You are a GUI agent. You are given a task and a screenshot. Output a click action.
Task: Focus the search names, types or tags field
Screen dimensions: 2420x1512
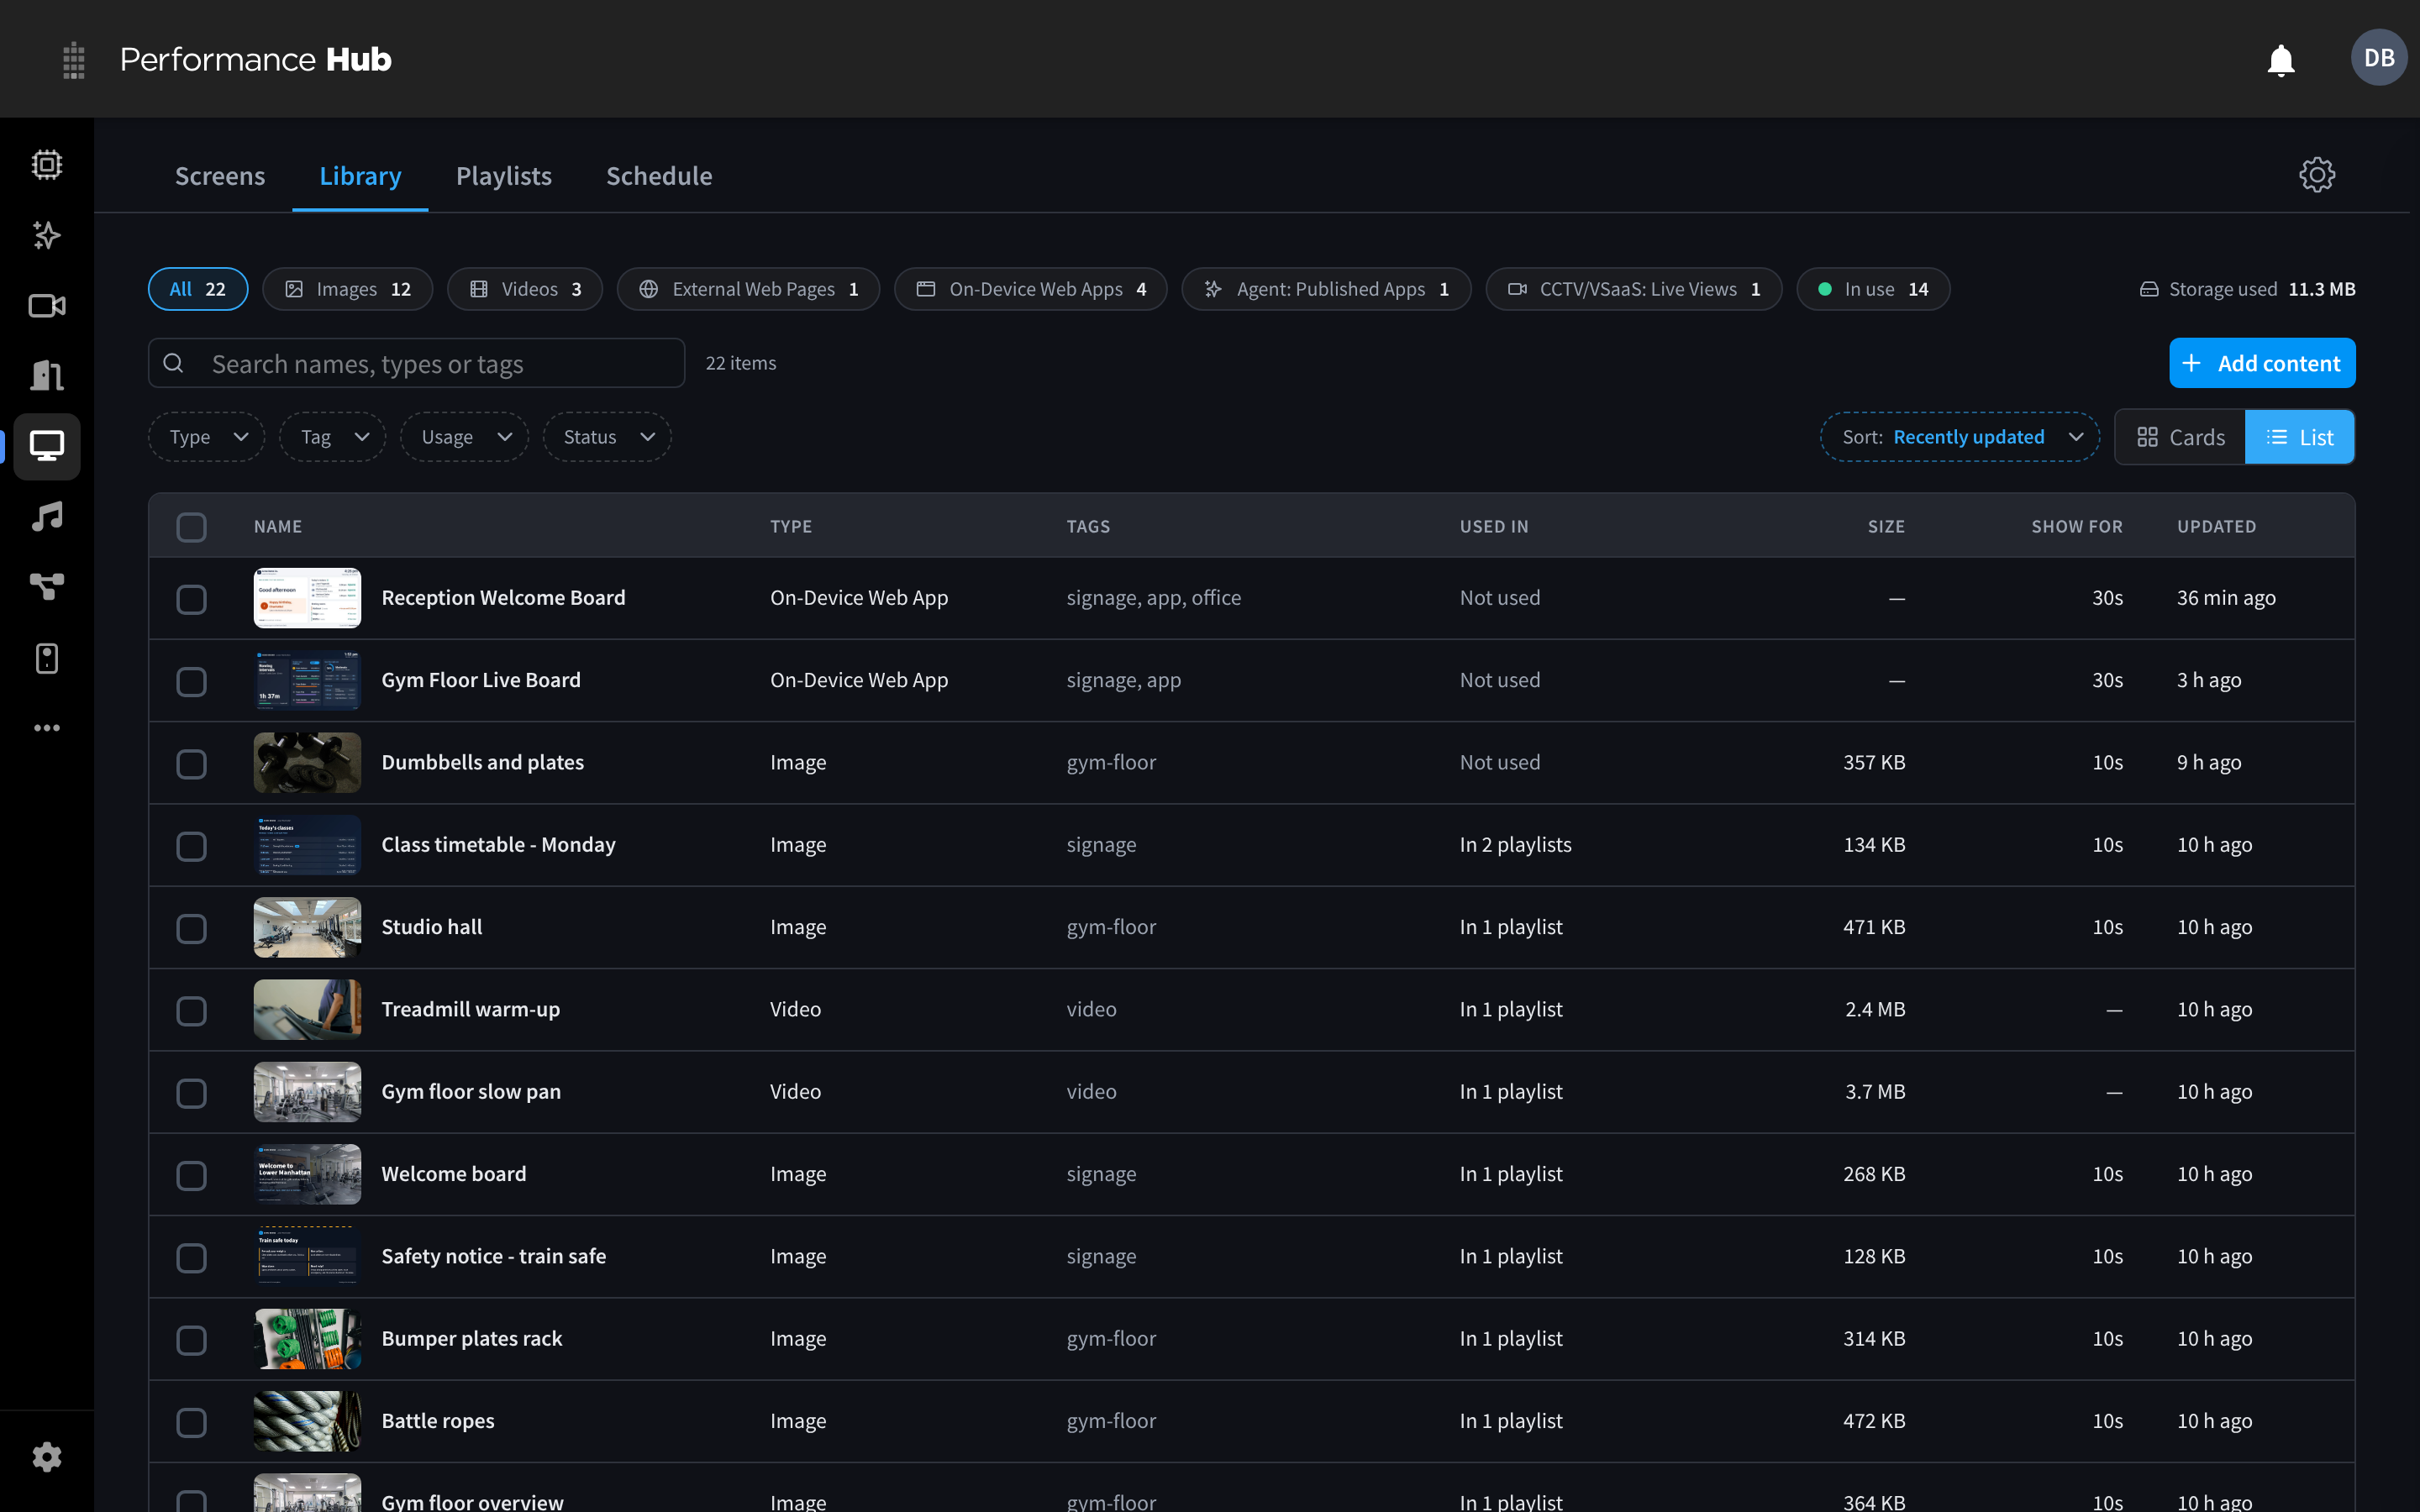click(416, 363)
